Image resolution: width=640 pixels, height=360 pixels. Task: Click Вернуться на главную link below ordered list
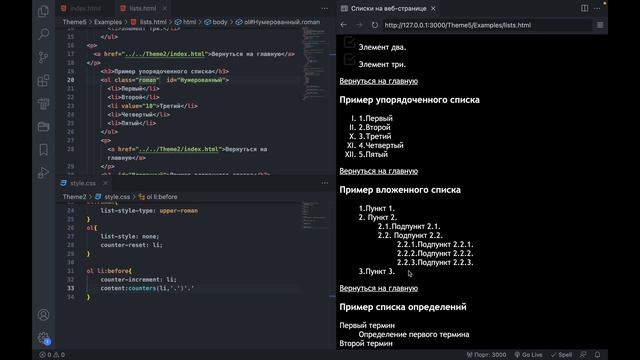pyautogui.click(x=379, y=171)
